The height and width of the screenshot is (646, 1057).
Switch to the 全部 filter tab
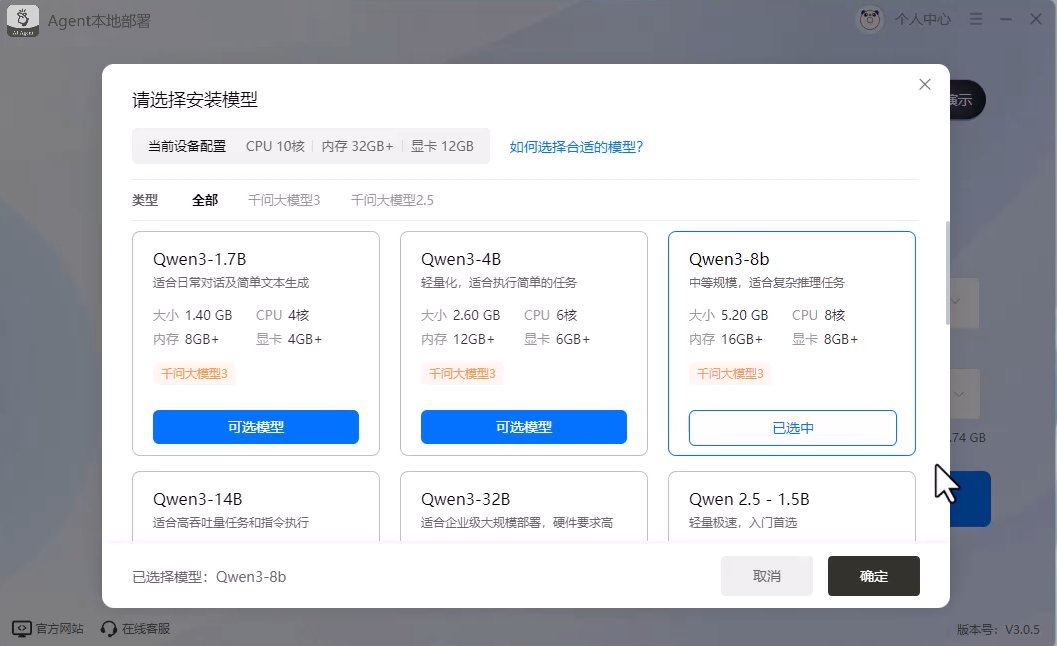205,200
